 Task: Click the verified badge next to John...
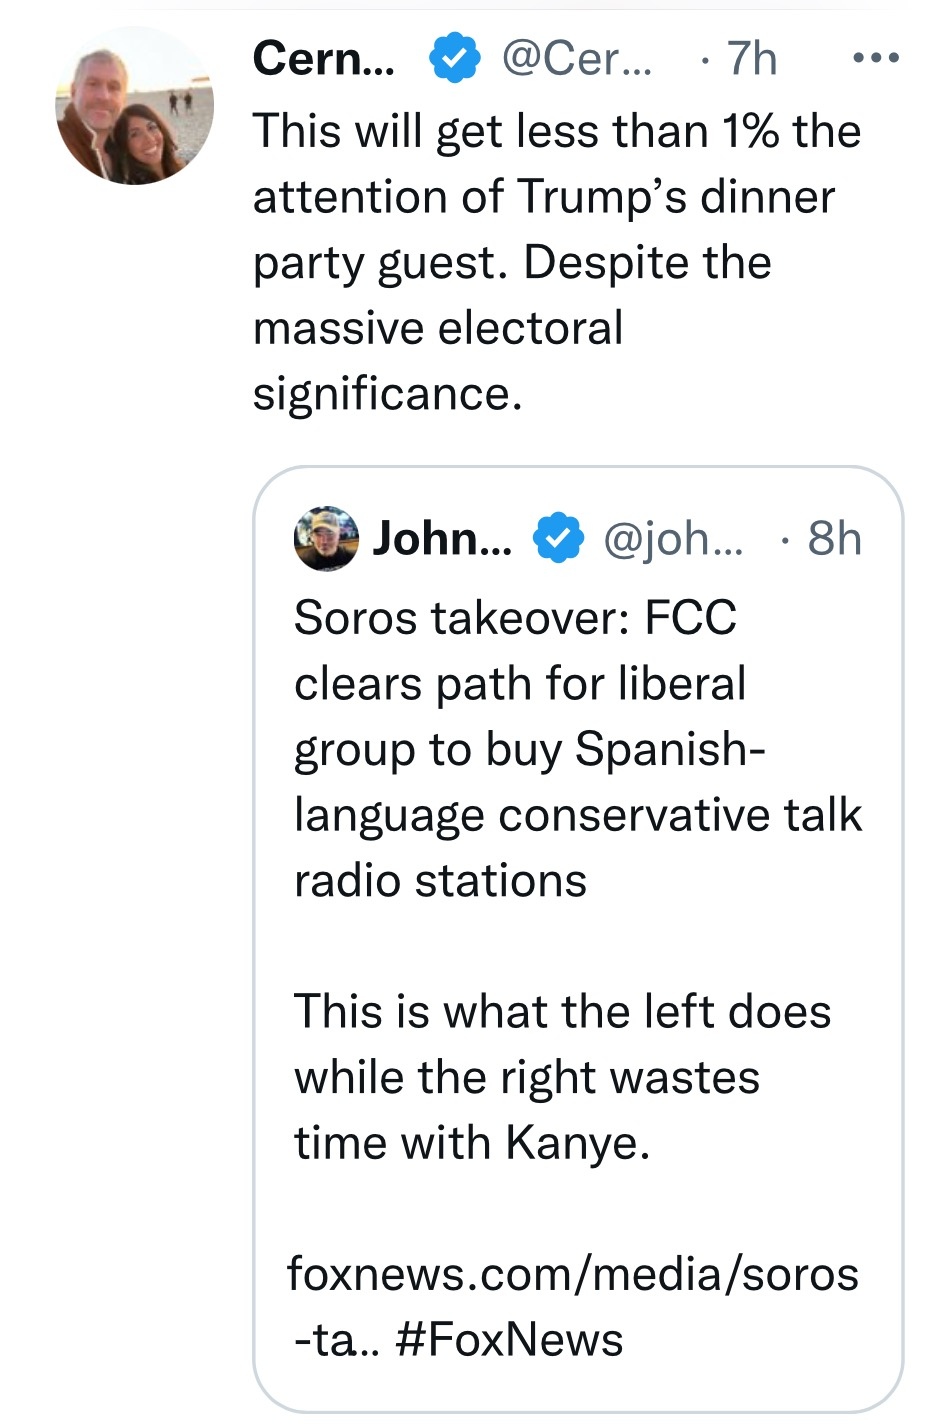point(558,539)
